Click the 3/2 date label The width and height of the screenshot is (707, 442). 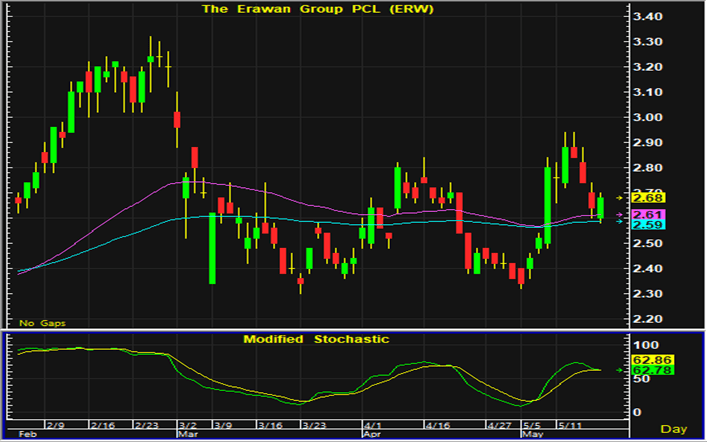point(187,425)
